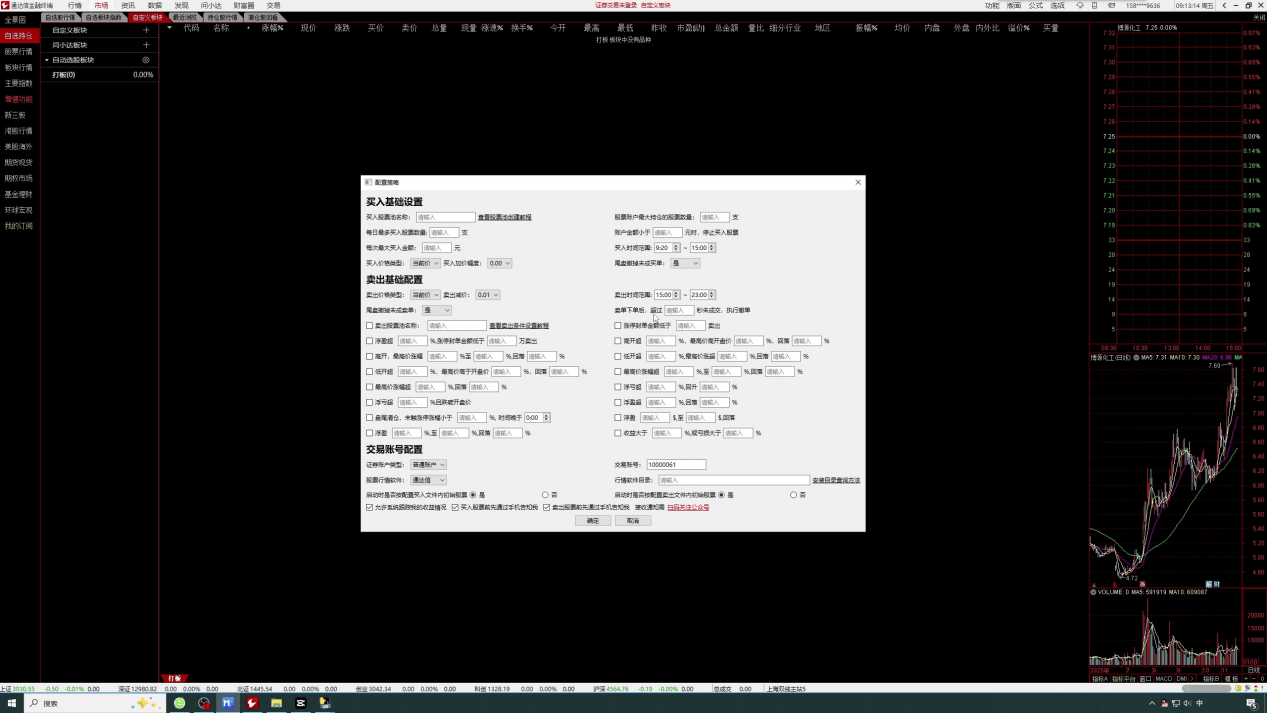Enable the 卖出股票池名称 checkbox
The width and height of the screenshot is (1267, 713).
[370, 326]
